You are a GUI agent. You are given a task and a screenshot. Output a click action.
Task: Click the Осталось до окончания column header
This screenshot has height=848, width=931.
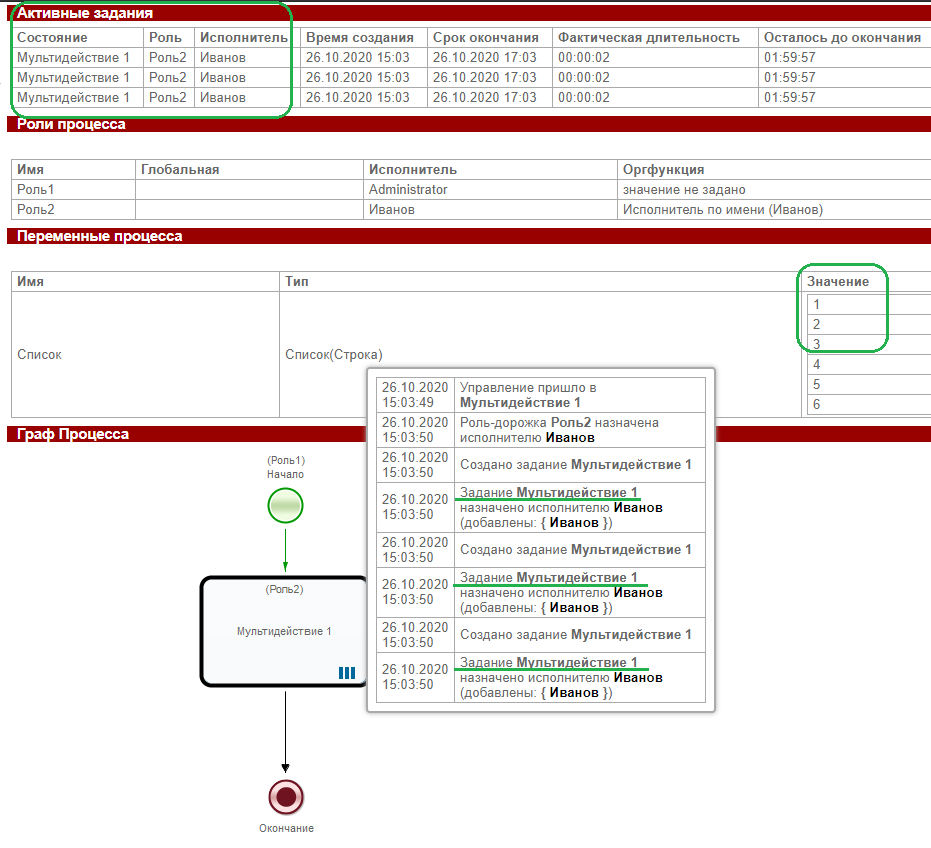(842, 37)
